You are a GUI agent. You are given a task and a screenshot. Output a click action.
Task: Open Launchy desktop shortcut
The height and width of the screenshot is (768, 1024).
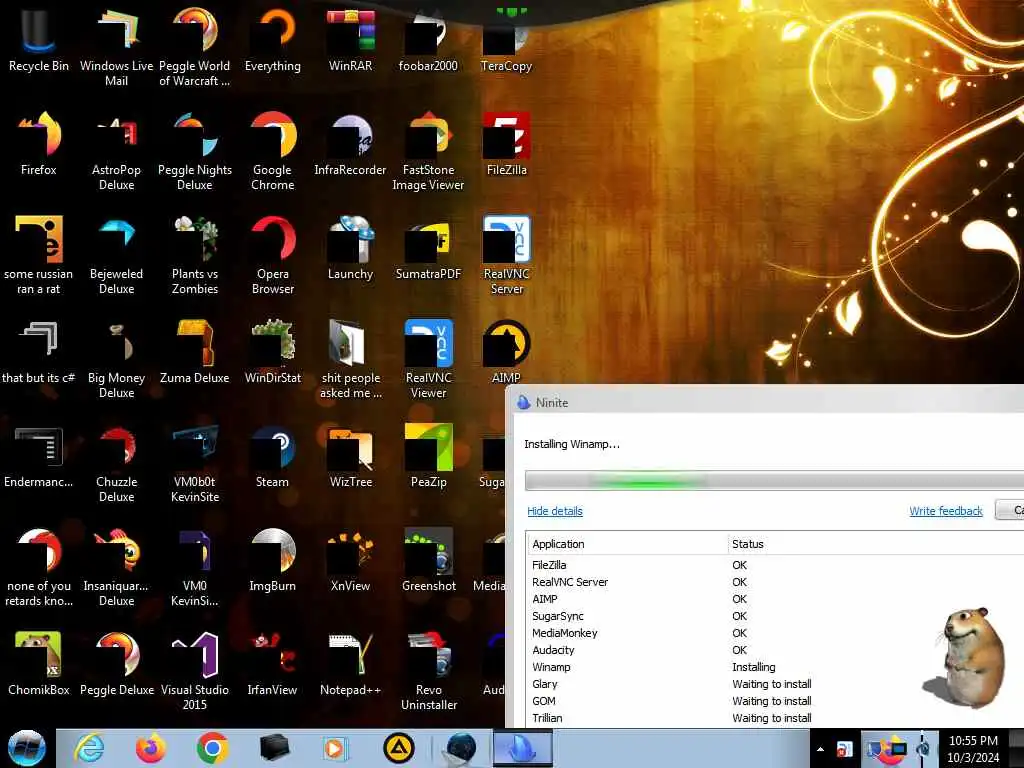coord(351,248)
